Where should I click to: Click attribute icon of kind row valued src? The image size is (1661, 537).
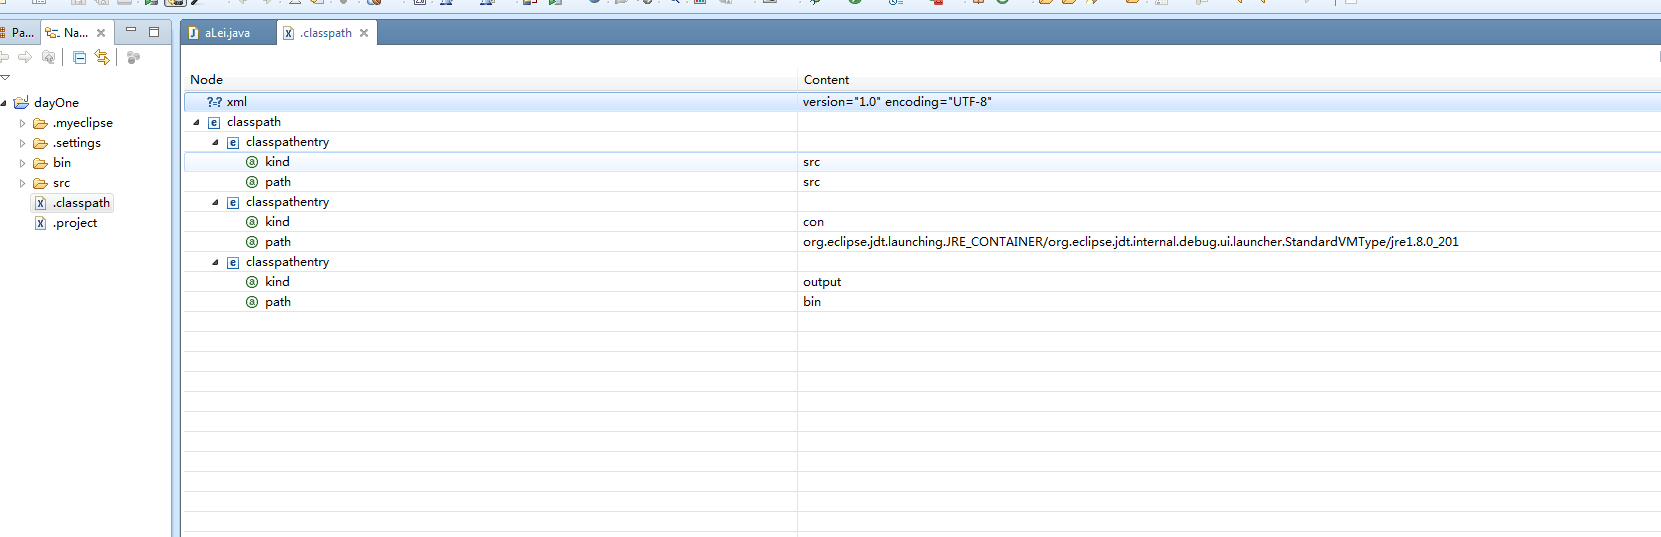tap(252, 162)
